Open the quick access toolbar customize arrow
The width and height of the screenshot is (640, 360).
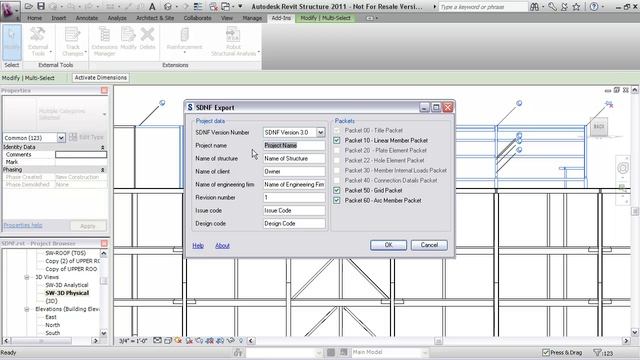240,7
